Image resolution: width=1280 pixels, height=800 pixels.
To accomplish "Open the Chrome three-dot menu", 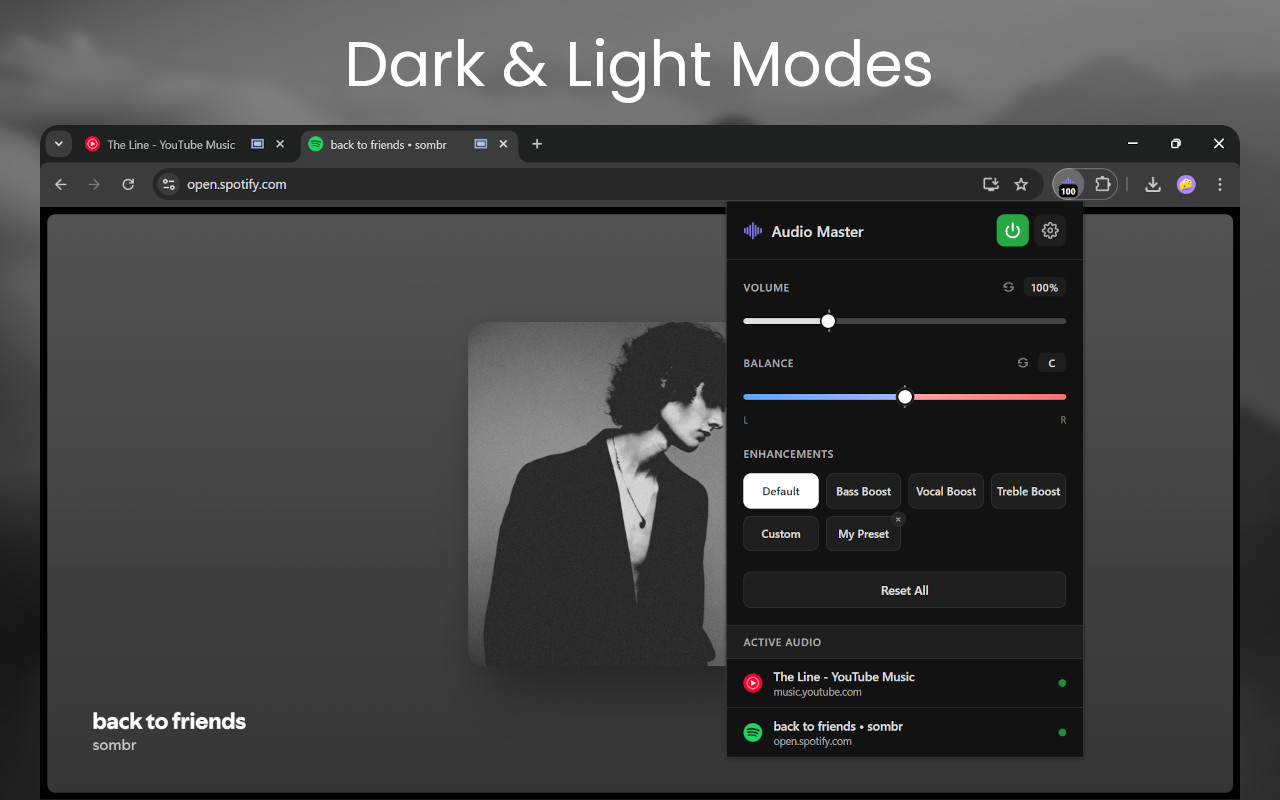I will coord(1219,184).
